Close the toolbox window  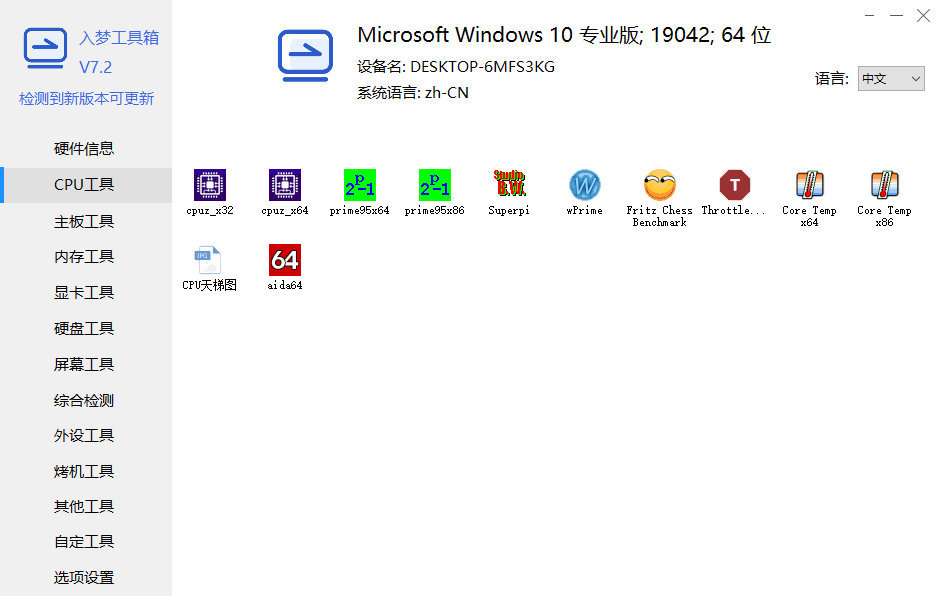(x=923, y=16)
